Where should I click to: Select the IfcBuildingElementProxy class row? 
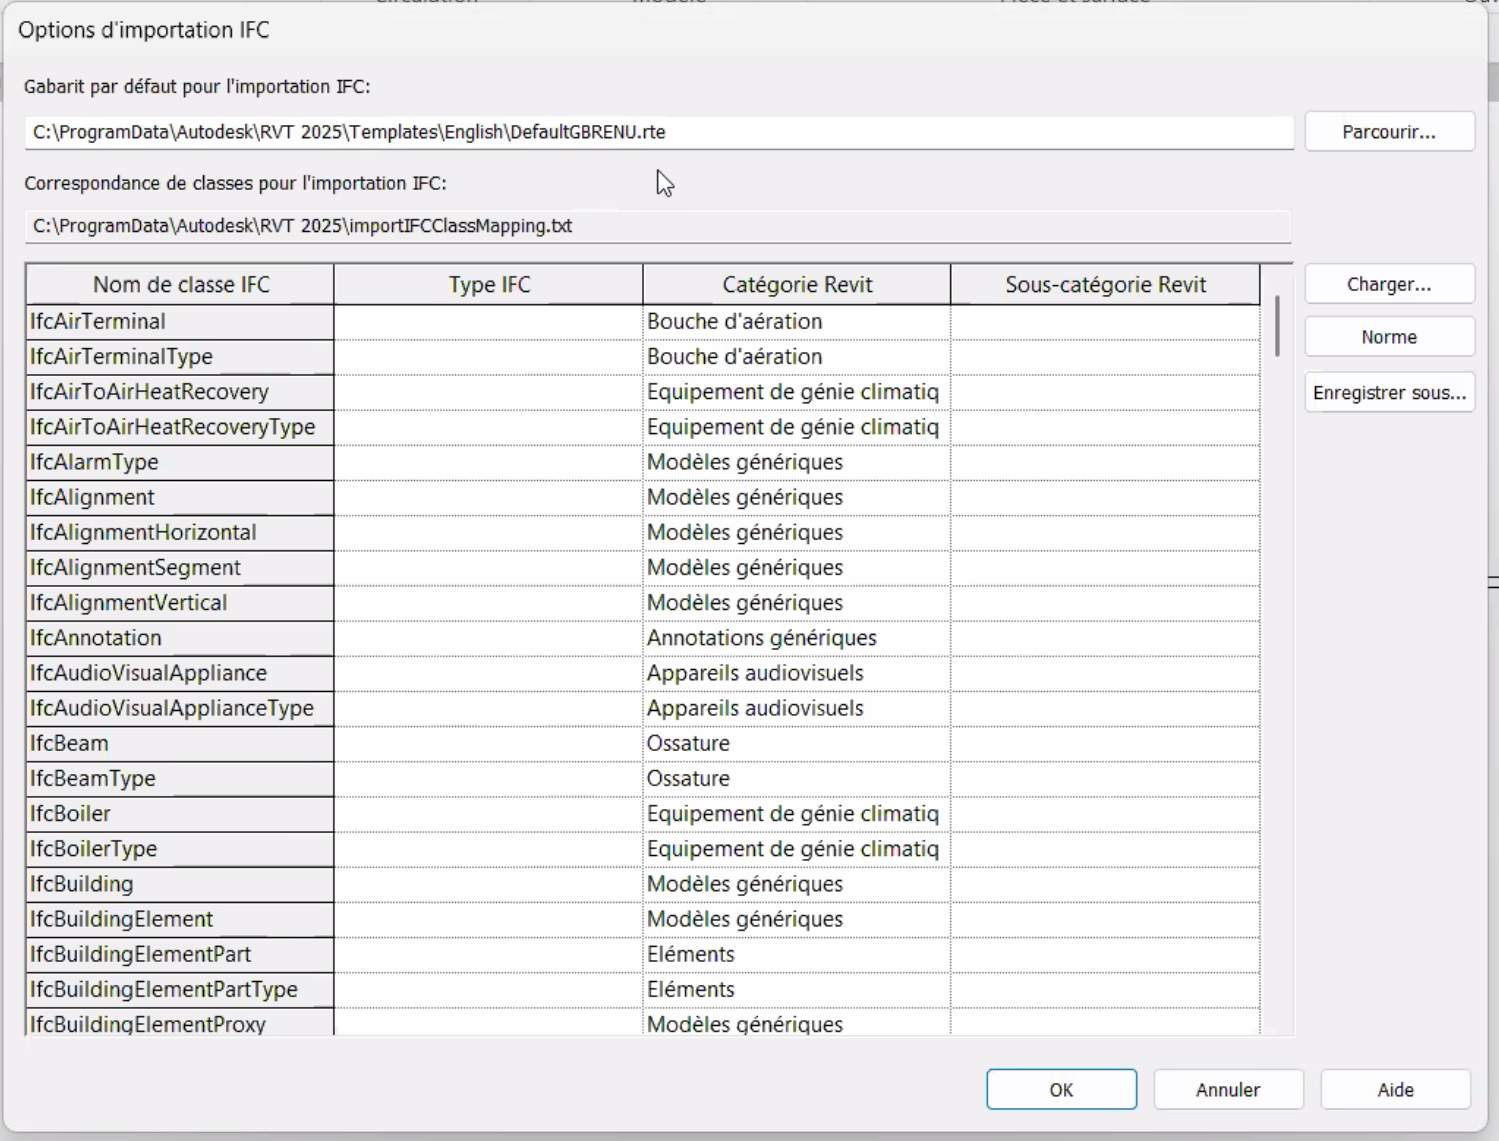pos(180,1024)
